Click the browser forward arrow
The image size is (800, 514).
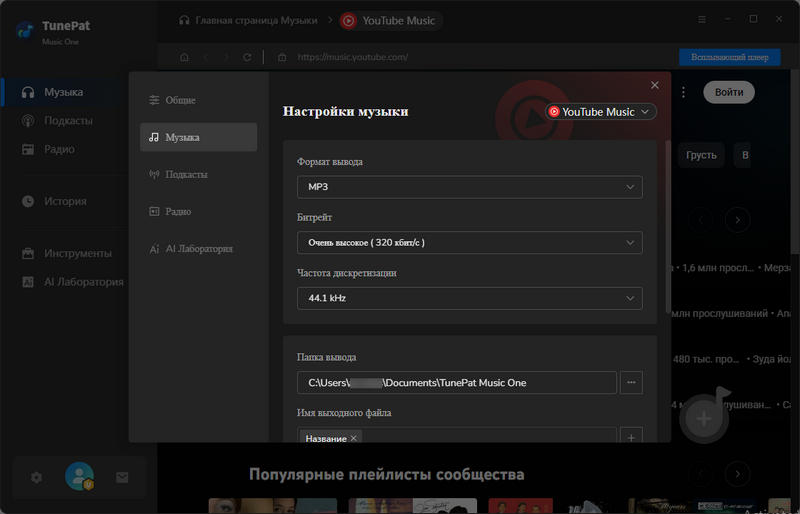pyautogui.click(x=226, y=57)
